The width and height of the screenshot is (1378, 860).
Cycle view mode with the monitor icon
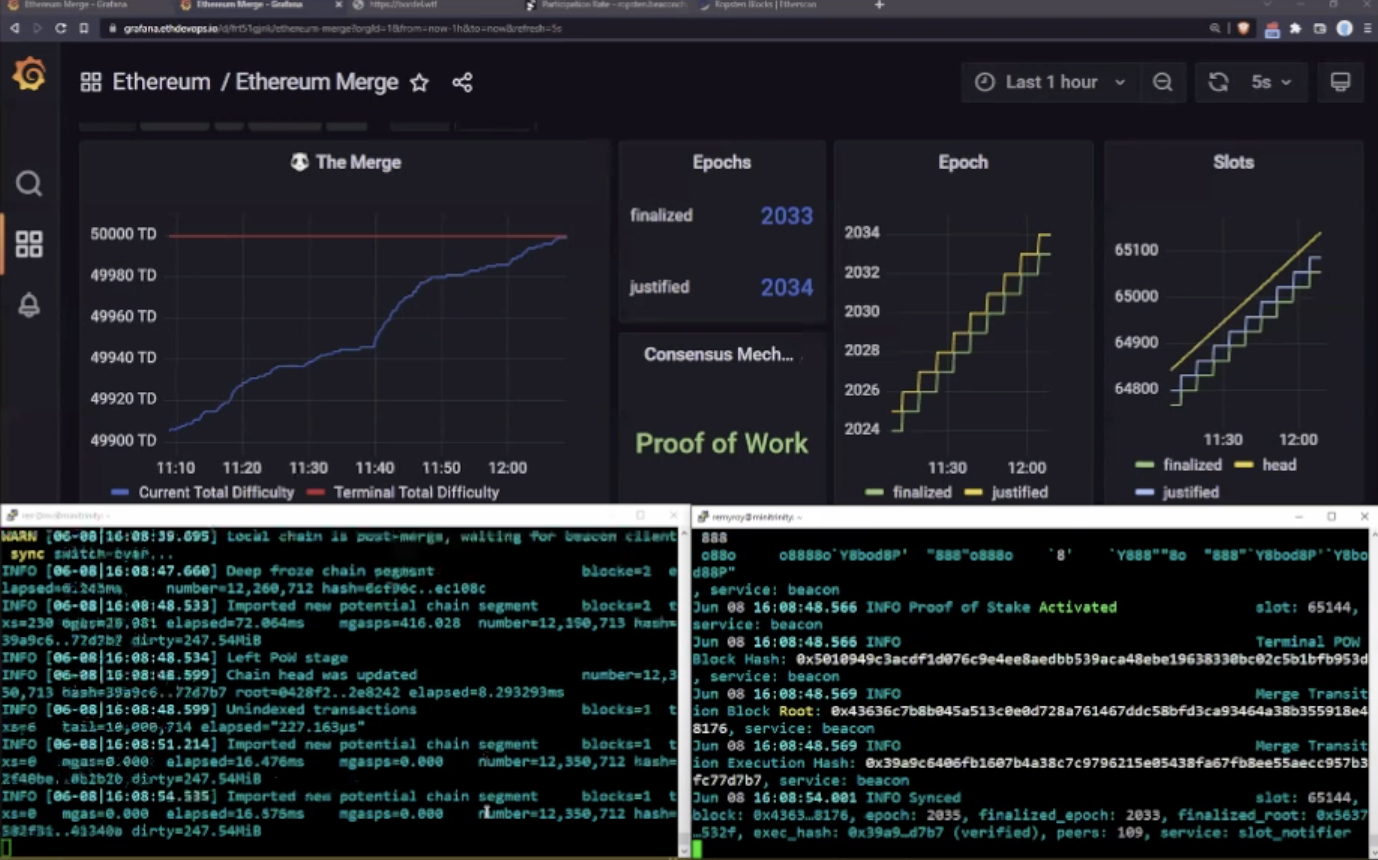coord(1340,82)
